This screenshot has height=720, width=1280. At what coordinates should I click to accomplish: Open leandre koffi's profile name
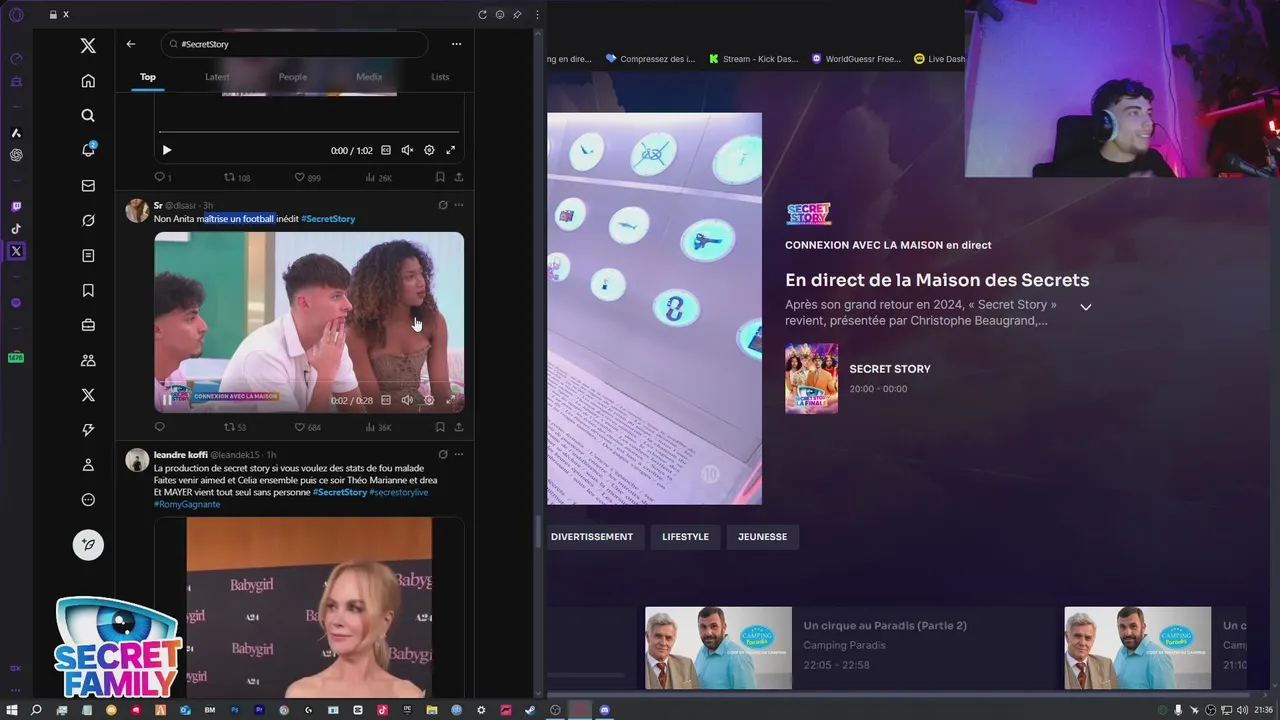click(x=181, y=455)
